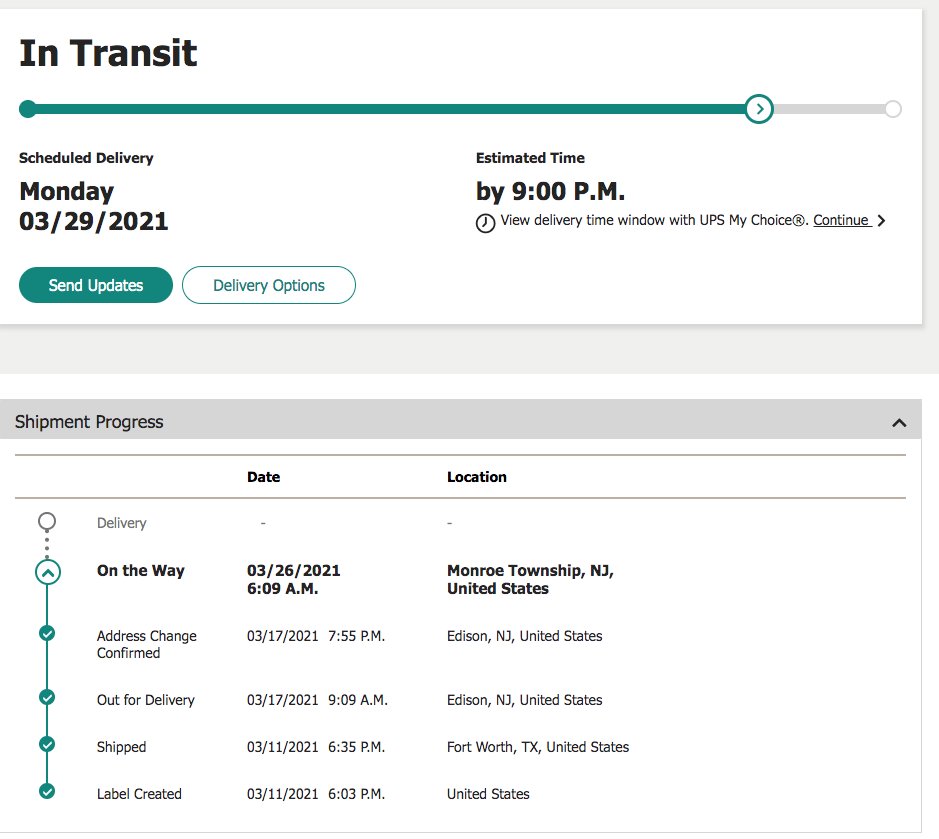Click Monroe Township, NJ location text
This screenshot has width=939, height=839.
(530, 579)
